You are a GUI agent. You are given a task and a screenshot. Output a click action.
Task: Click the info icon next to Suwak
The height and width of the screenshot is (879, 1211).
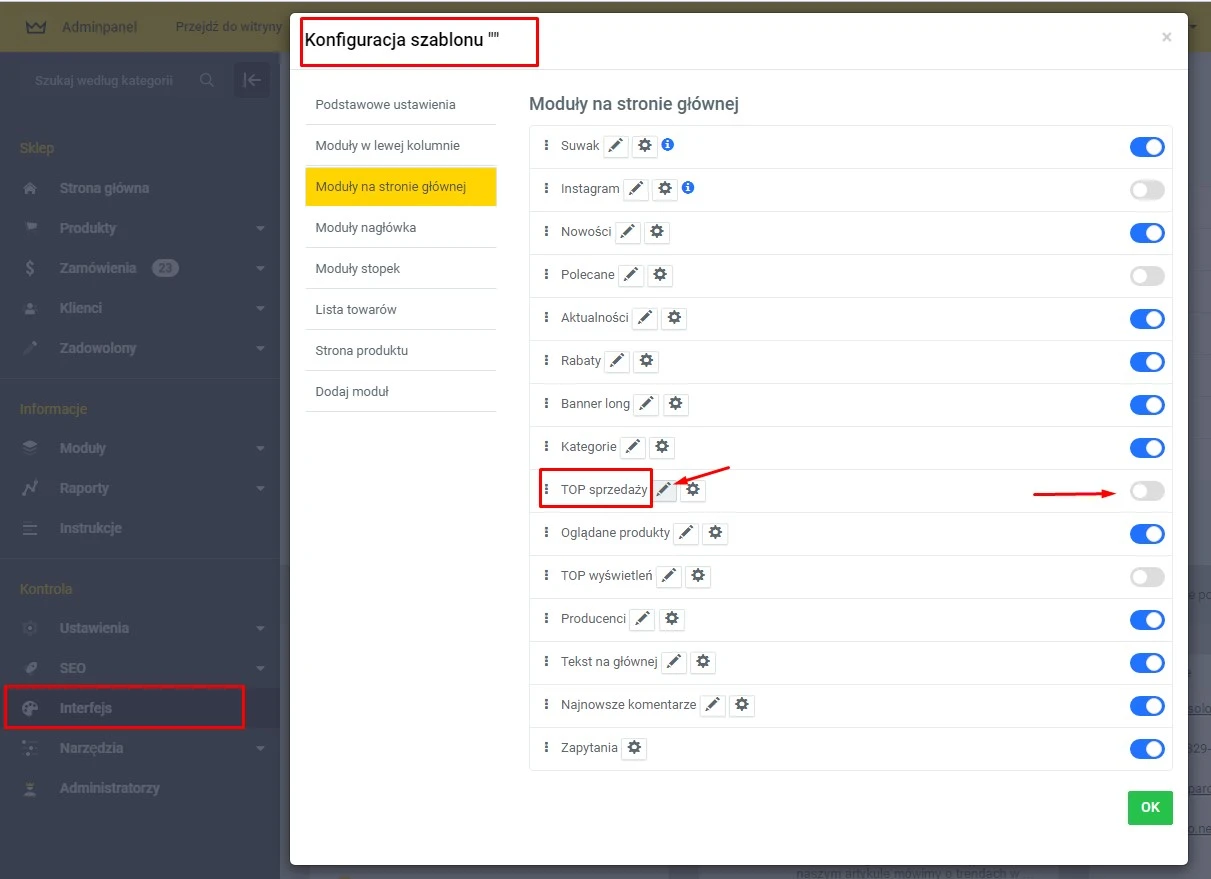tap(667, 146)
